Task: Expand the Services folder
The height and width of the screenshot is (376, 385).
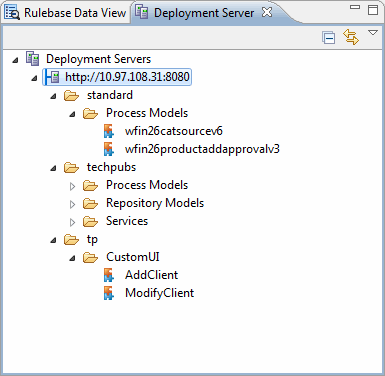Action: pyautogui.click(x=72, y=222)
